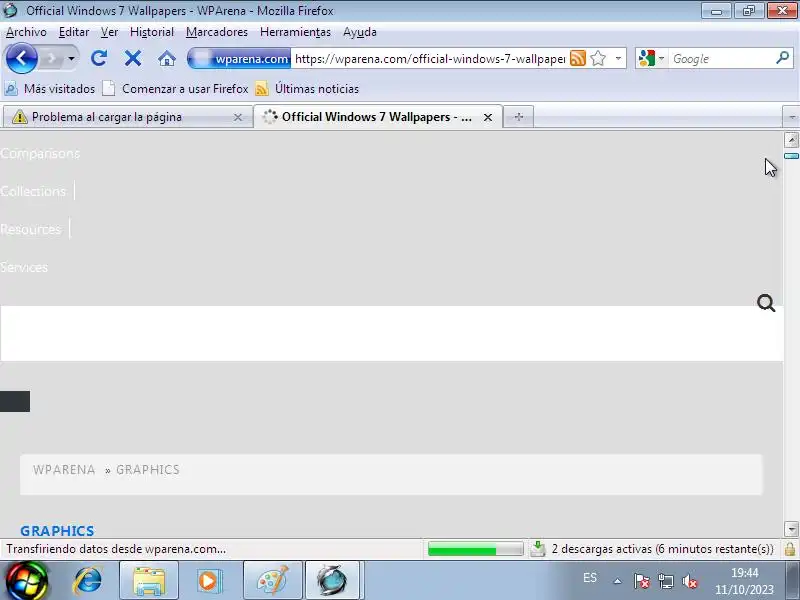Run search with the magnifier icon in search bar
This screenshot has width=800, height=600.
(783, 58)
